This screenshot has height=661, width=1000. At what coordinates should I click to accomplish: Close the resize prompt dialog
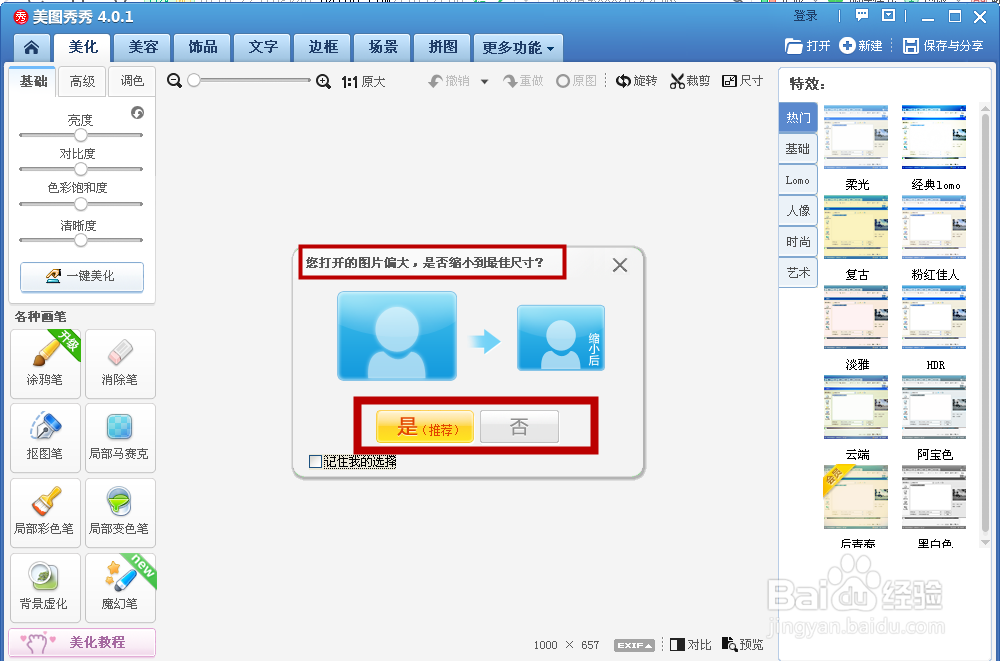coord(620,265)
